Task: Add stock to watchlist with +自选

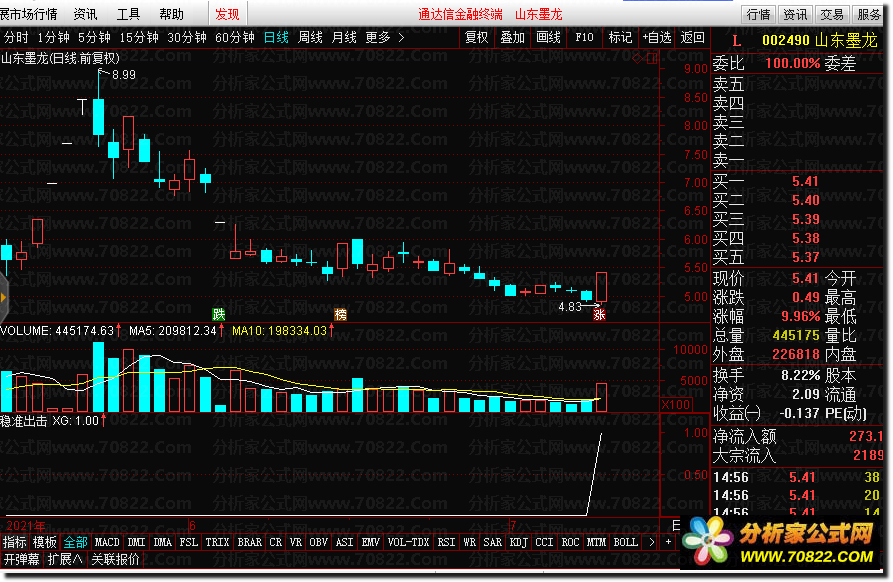Action: click(657, 38)
